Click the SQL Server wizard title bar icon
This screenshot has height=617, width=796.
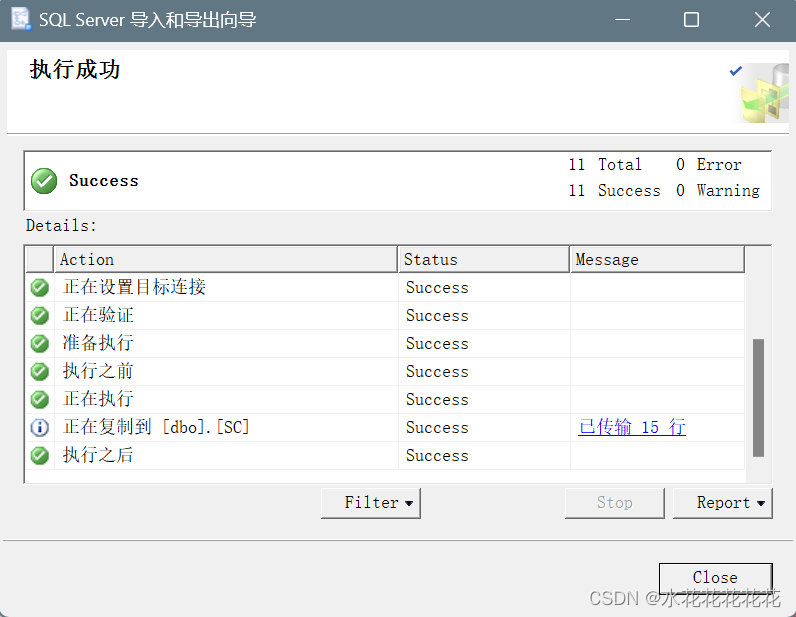[x=21, y=19]
